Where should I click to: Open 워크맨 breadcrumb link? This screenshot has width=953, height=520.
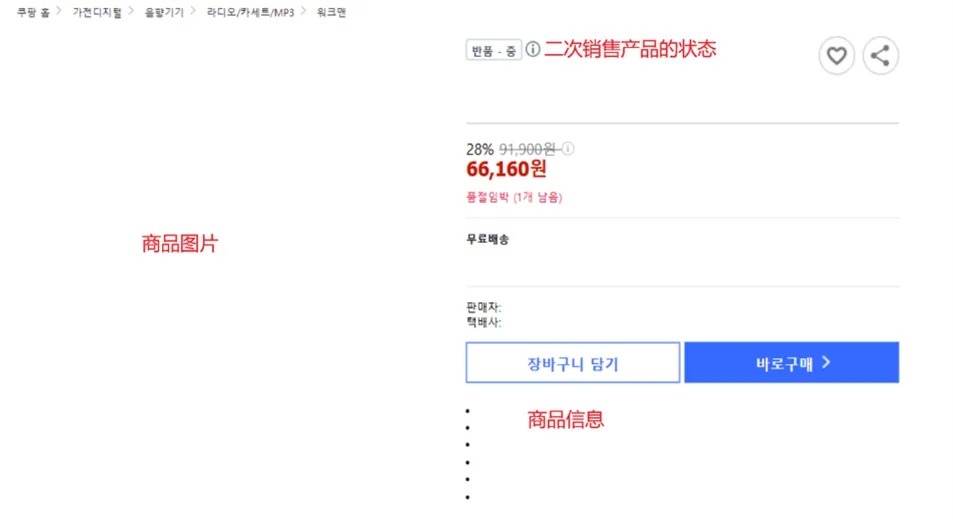[331, 12]
